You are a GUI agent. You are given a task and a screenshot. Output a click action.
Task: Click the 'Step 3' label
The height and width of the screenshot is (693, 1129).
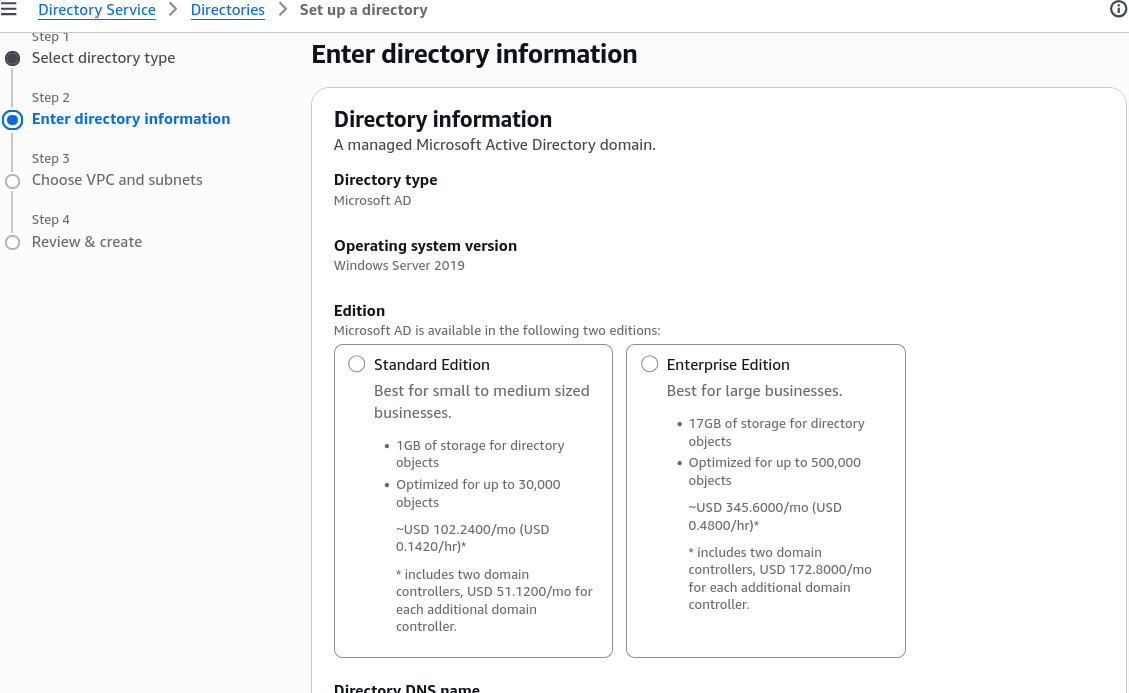50,158
